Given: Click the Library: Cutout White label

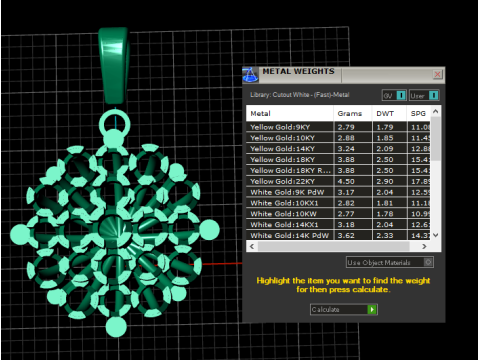Looking at the screenshot, I should pyautogui.click(x=300, y=95).
